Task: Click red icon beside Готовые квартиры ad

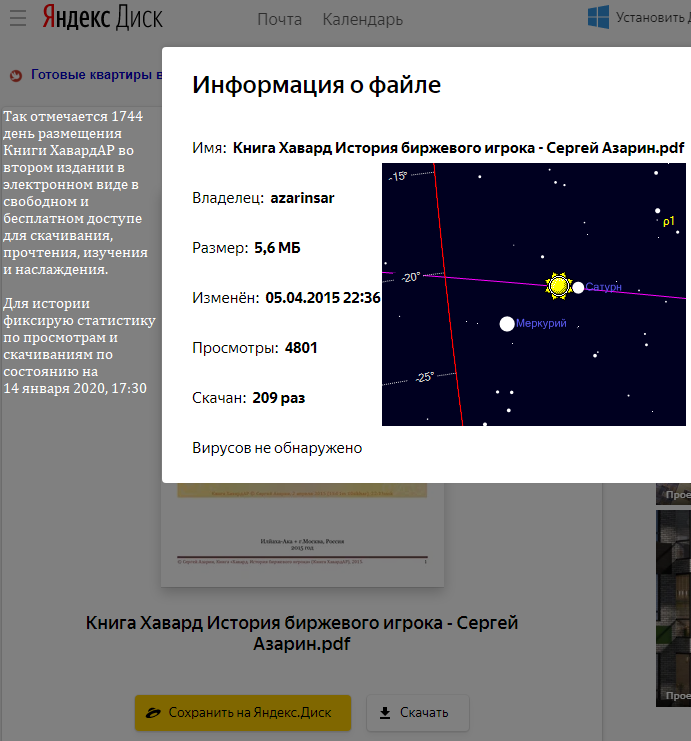Action: click(x=15, y=75)
